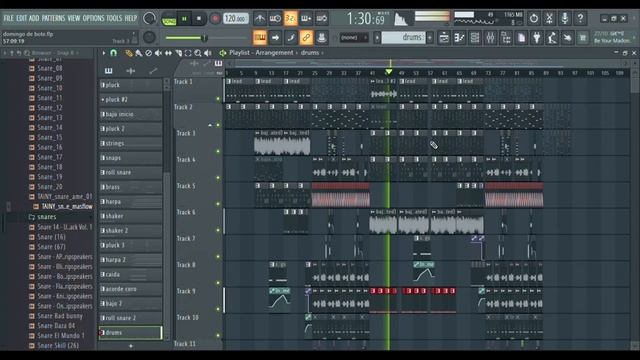Toggle loop recording icon
Viewport: 640px width, 360px height.
click(322, 18)
